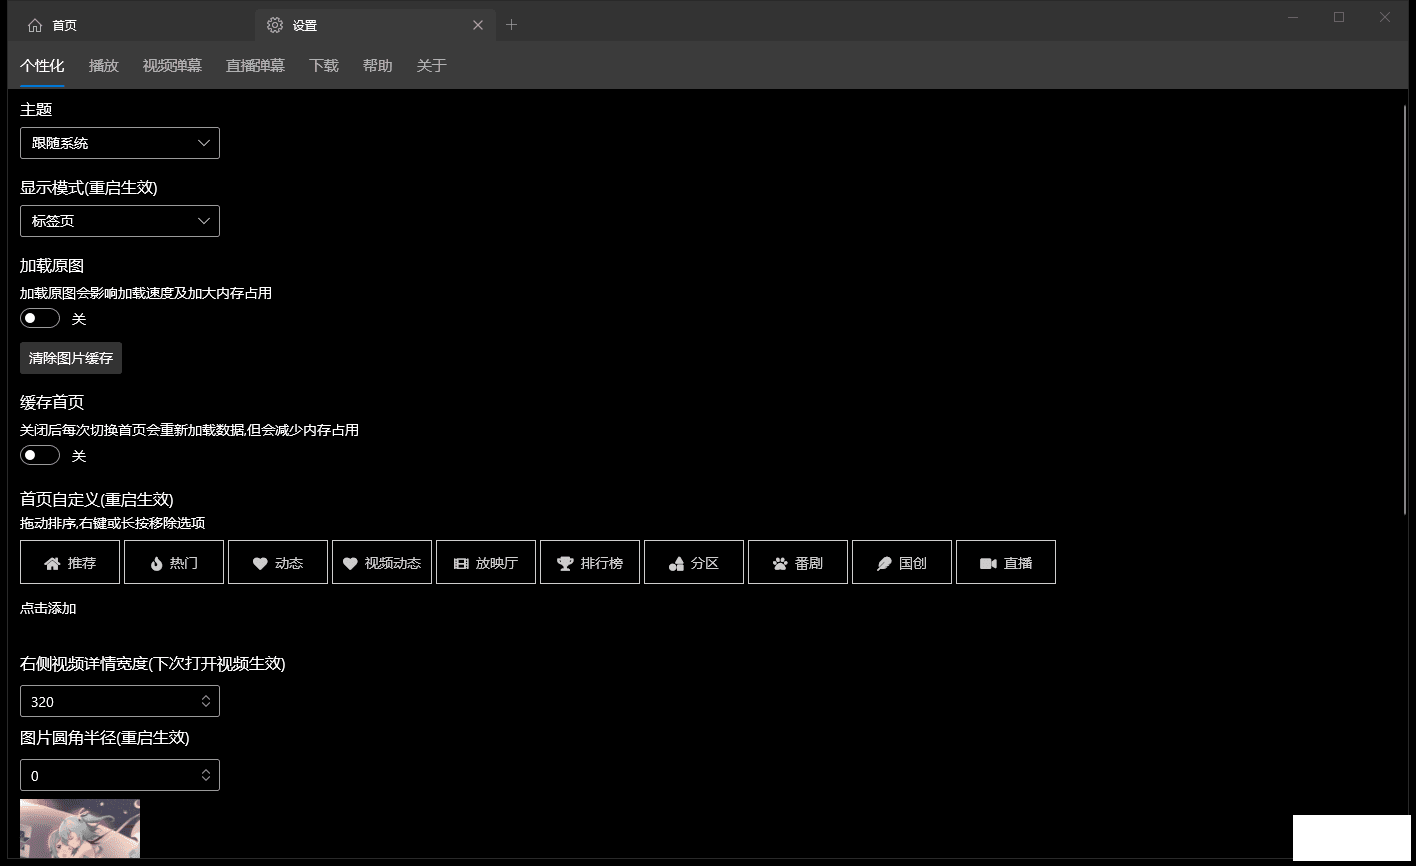The height and width of the screenshot is (866, 1416).
Task: Click the stepper arrows on 图片圆角半径 field
Action: click(206, 775)
